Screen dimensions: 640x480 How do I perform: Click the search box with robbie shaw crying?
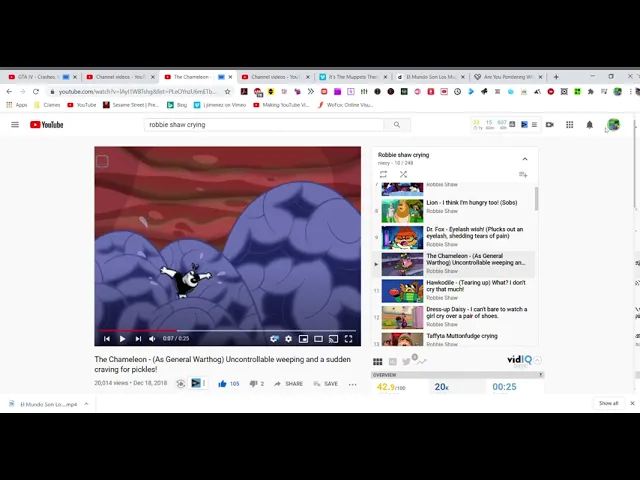(264, 124)
